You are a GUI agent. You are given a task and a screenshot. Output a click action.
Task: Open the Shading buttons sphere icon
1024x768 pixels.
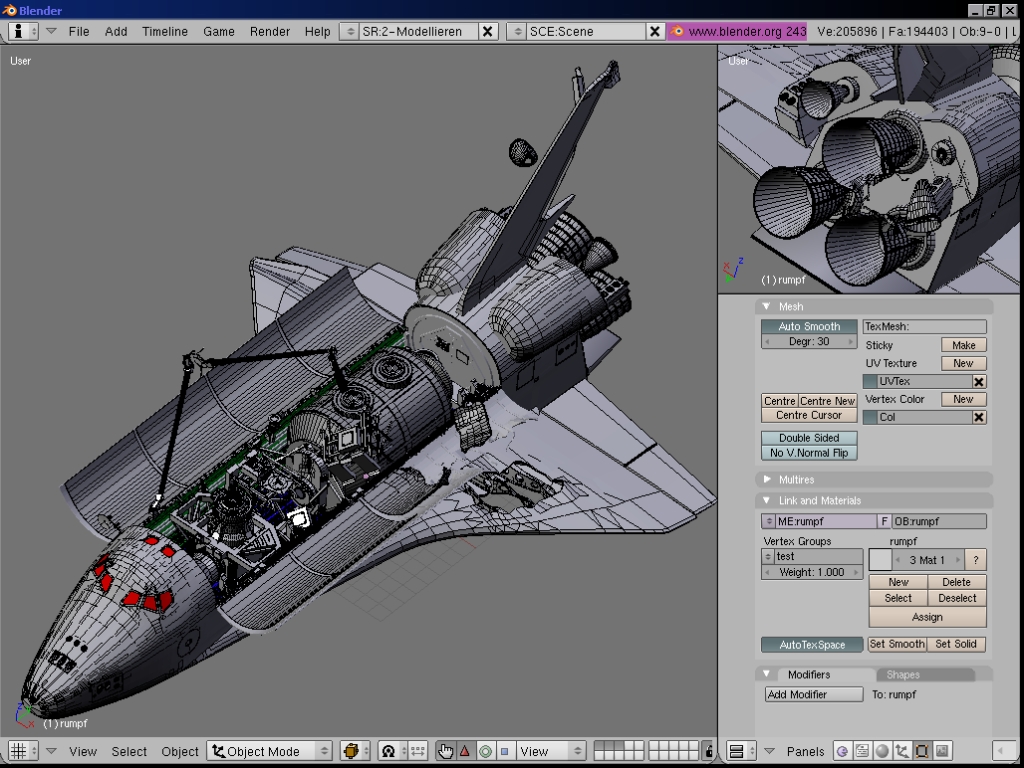tap(882, 751)
